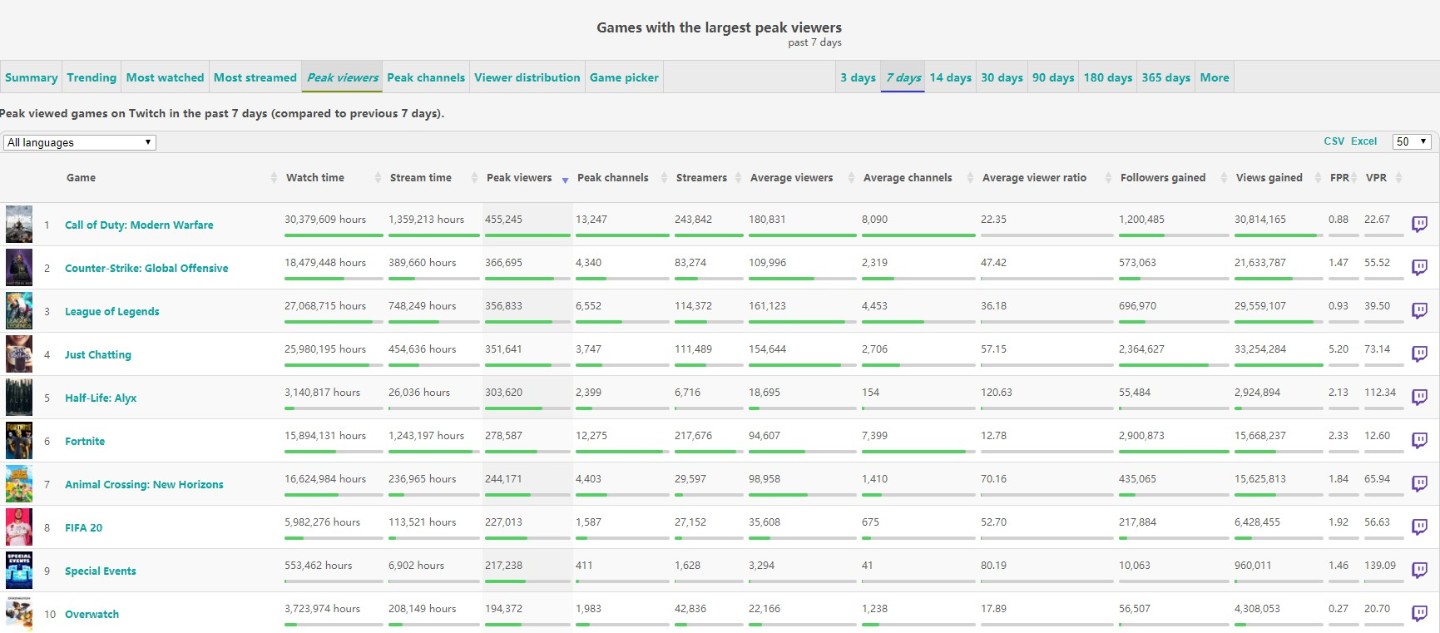This screenshot has width=1440, height=633.
Task: Click the Just Chatting cover thumbnail
Action: tap(19, 354)
